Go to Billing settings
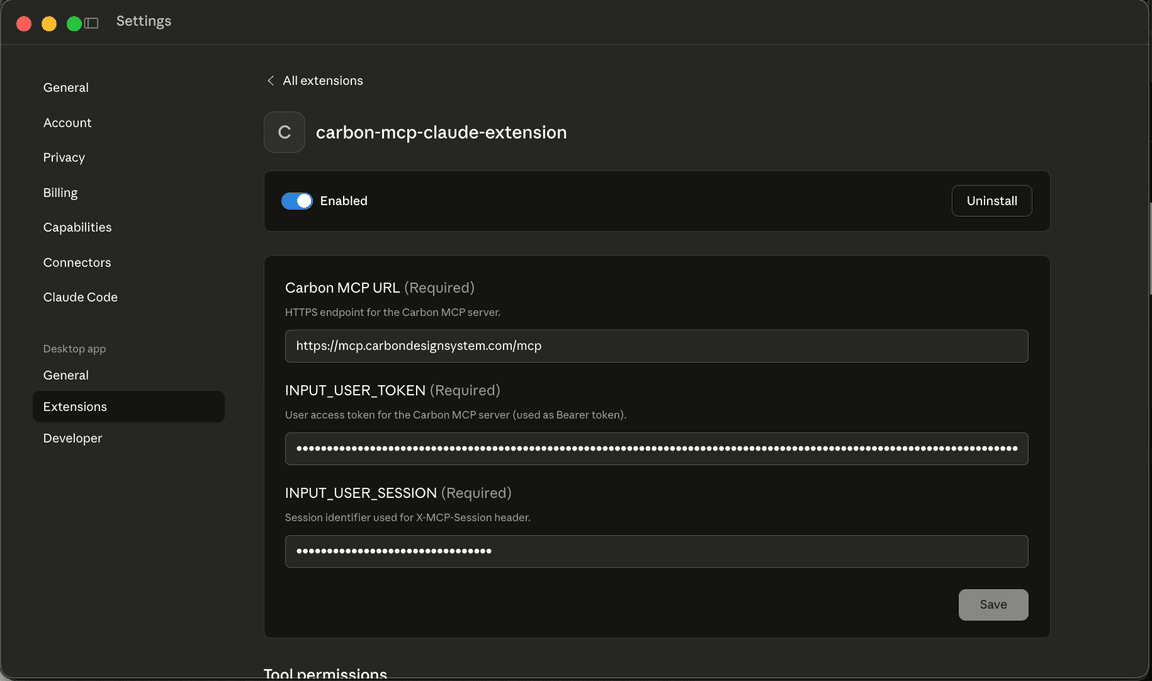Screen dimensions: 1152x681 [60, 192]
